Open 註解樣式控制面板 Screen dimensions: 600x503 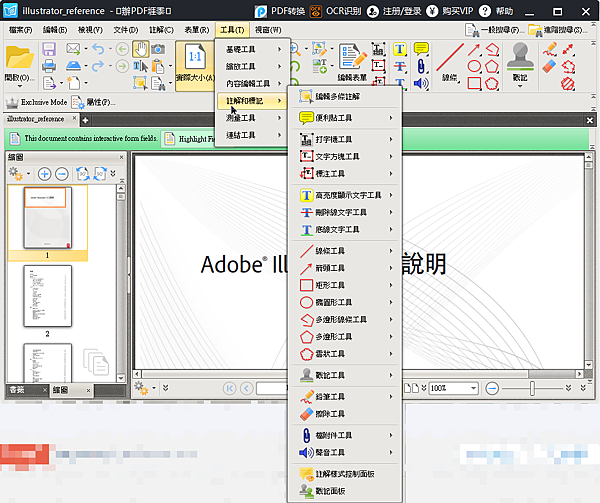(345, 474)
